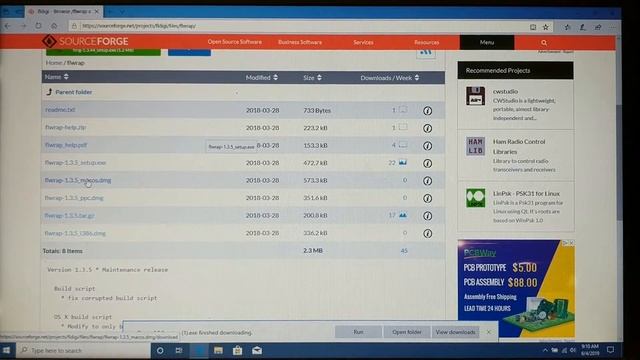Download flwrap_help.pdf
Screen dimensions: 640x360
66,145
